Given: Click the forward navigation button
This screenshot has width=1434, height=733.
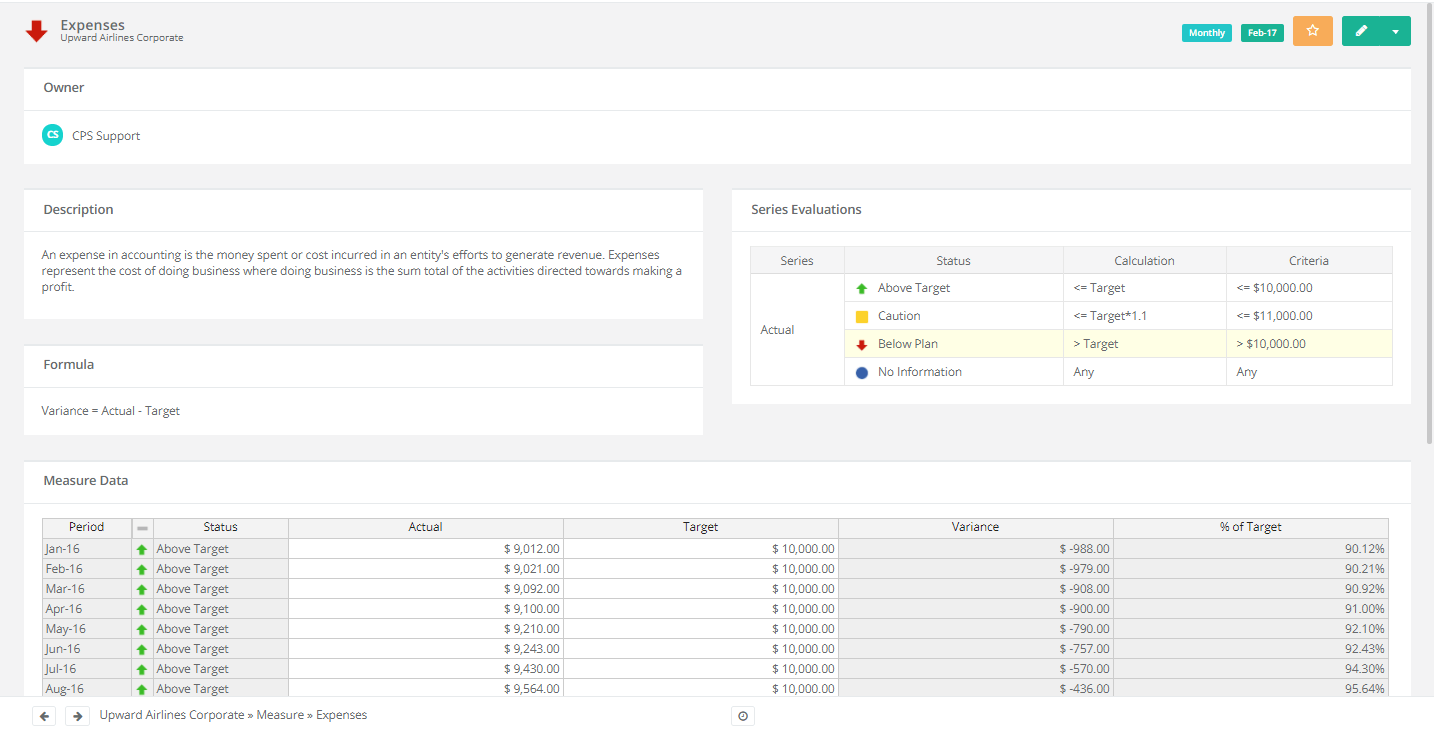Looking at the screenshot, I should [x=77, y=715].
